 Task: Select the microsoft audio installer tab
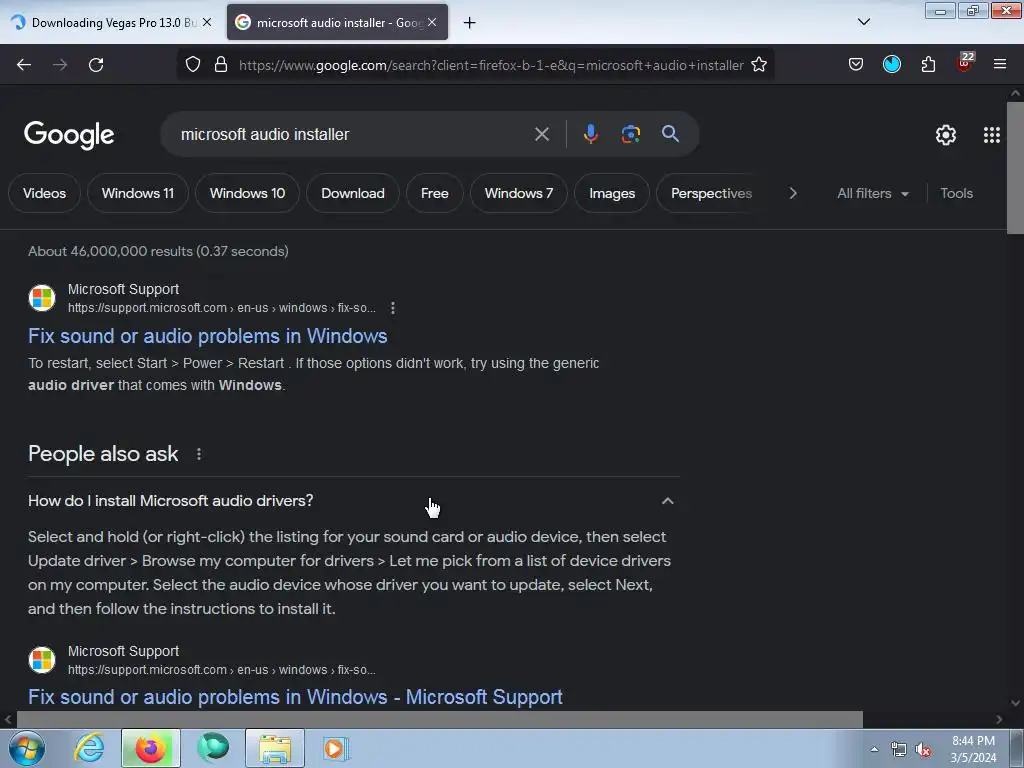(x=338, y=22)
